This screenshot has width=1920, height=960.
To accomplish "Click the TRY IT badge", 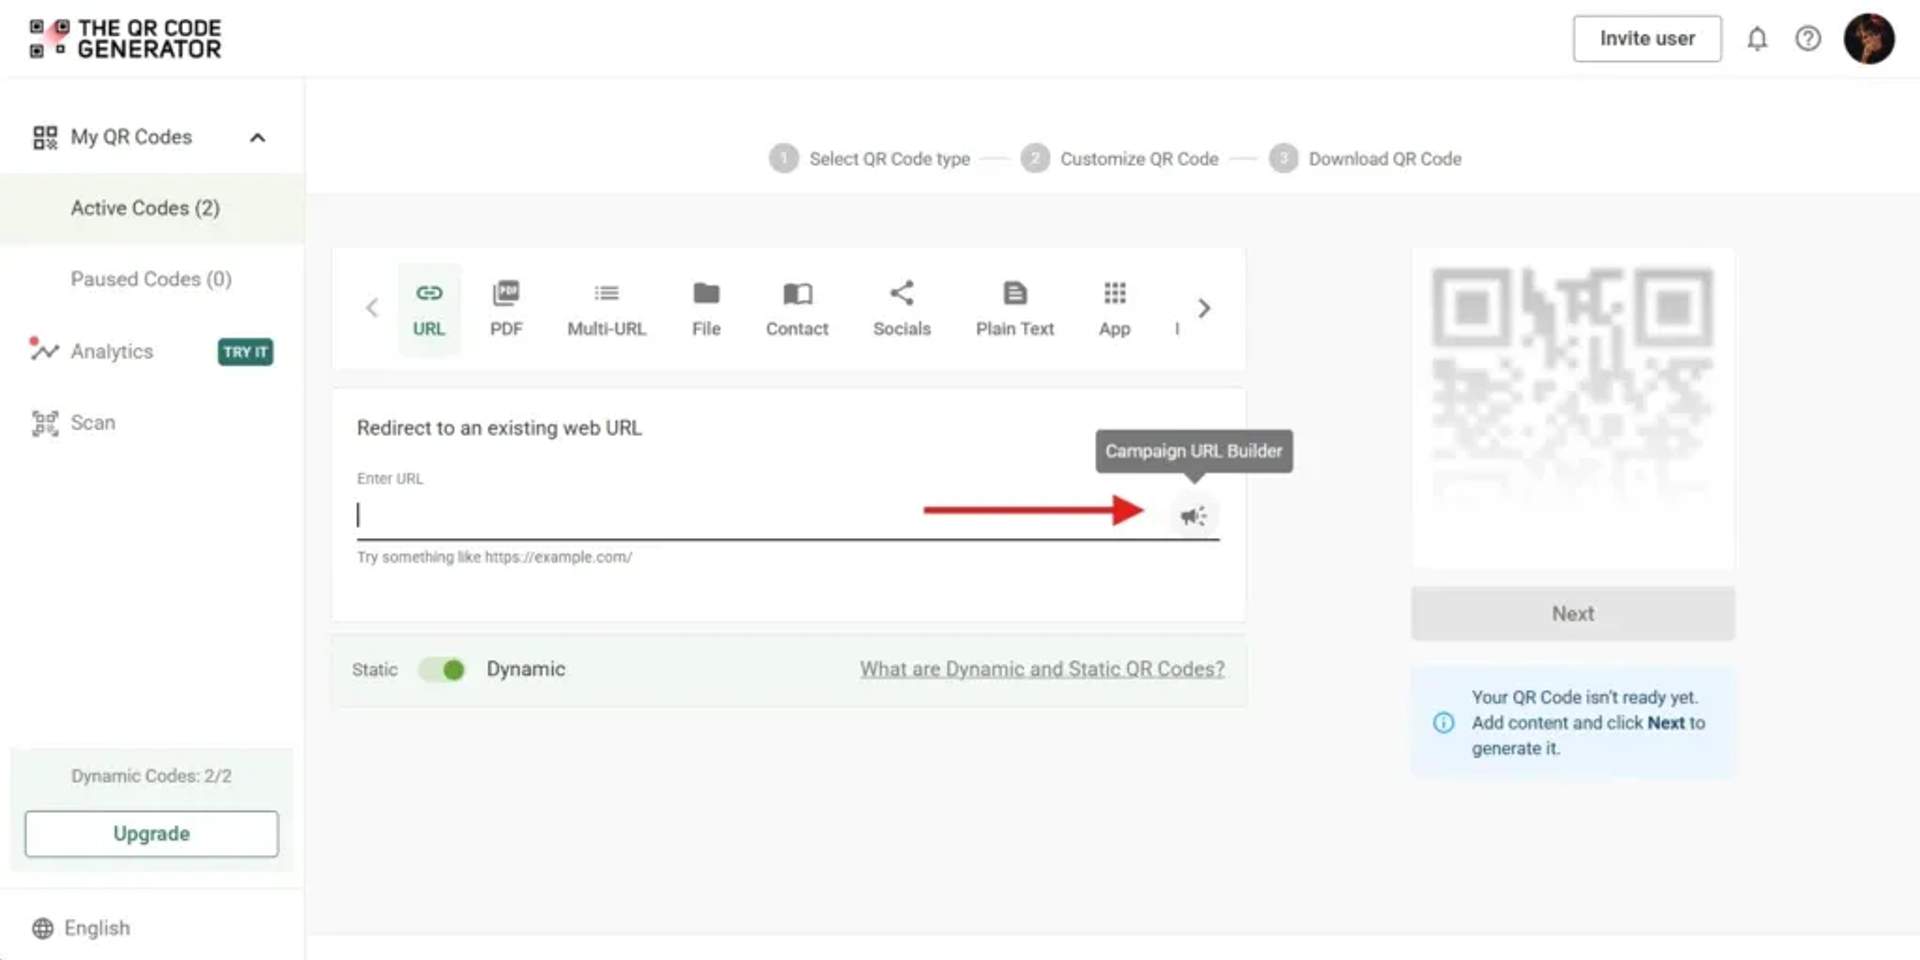I will tap(245, 352).
